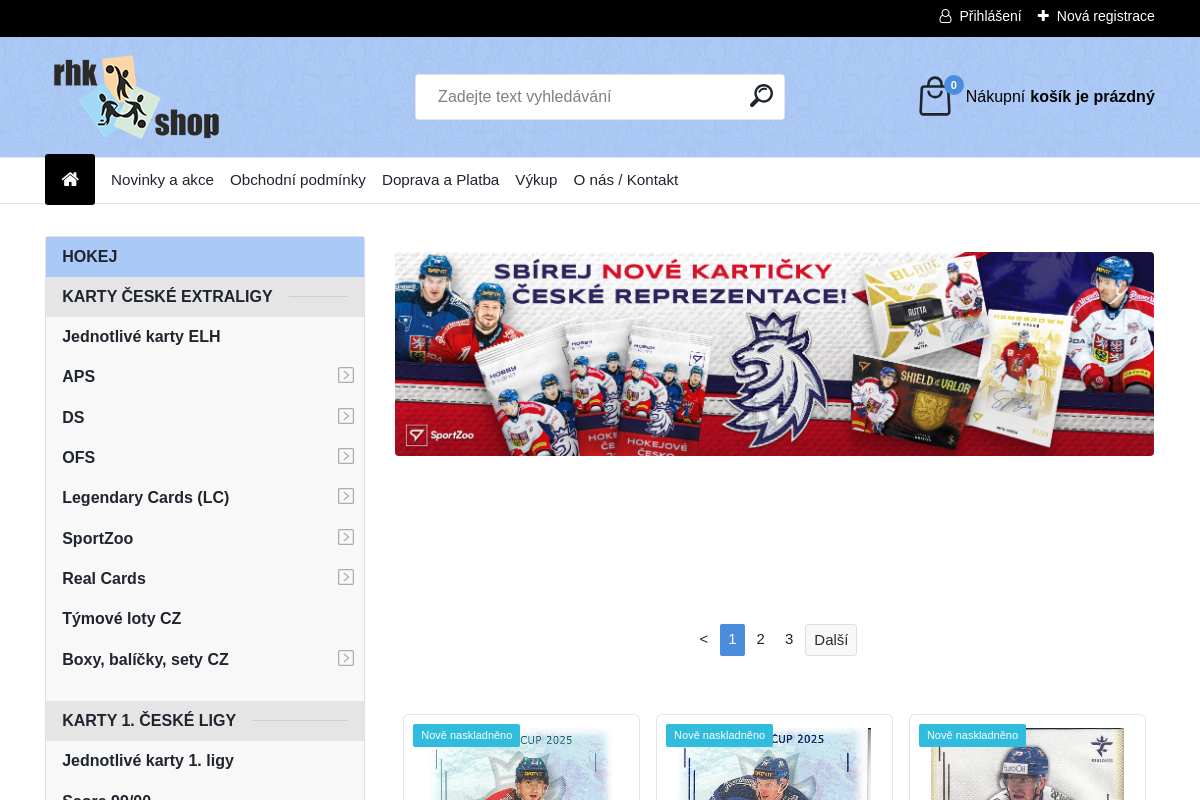Open Výkup menu item
This screenshot has height=800, width=1200.
click(536, 180)
